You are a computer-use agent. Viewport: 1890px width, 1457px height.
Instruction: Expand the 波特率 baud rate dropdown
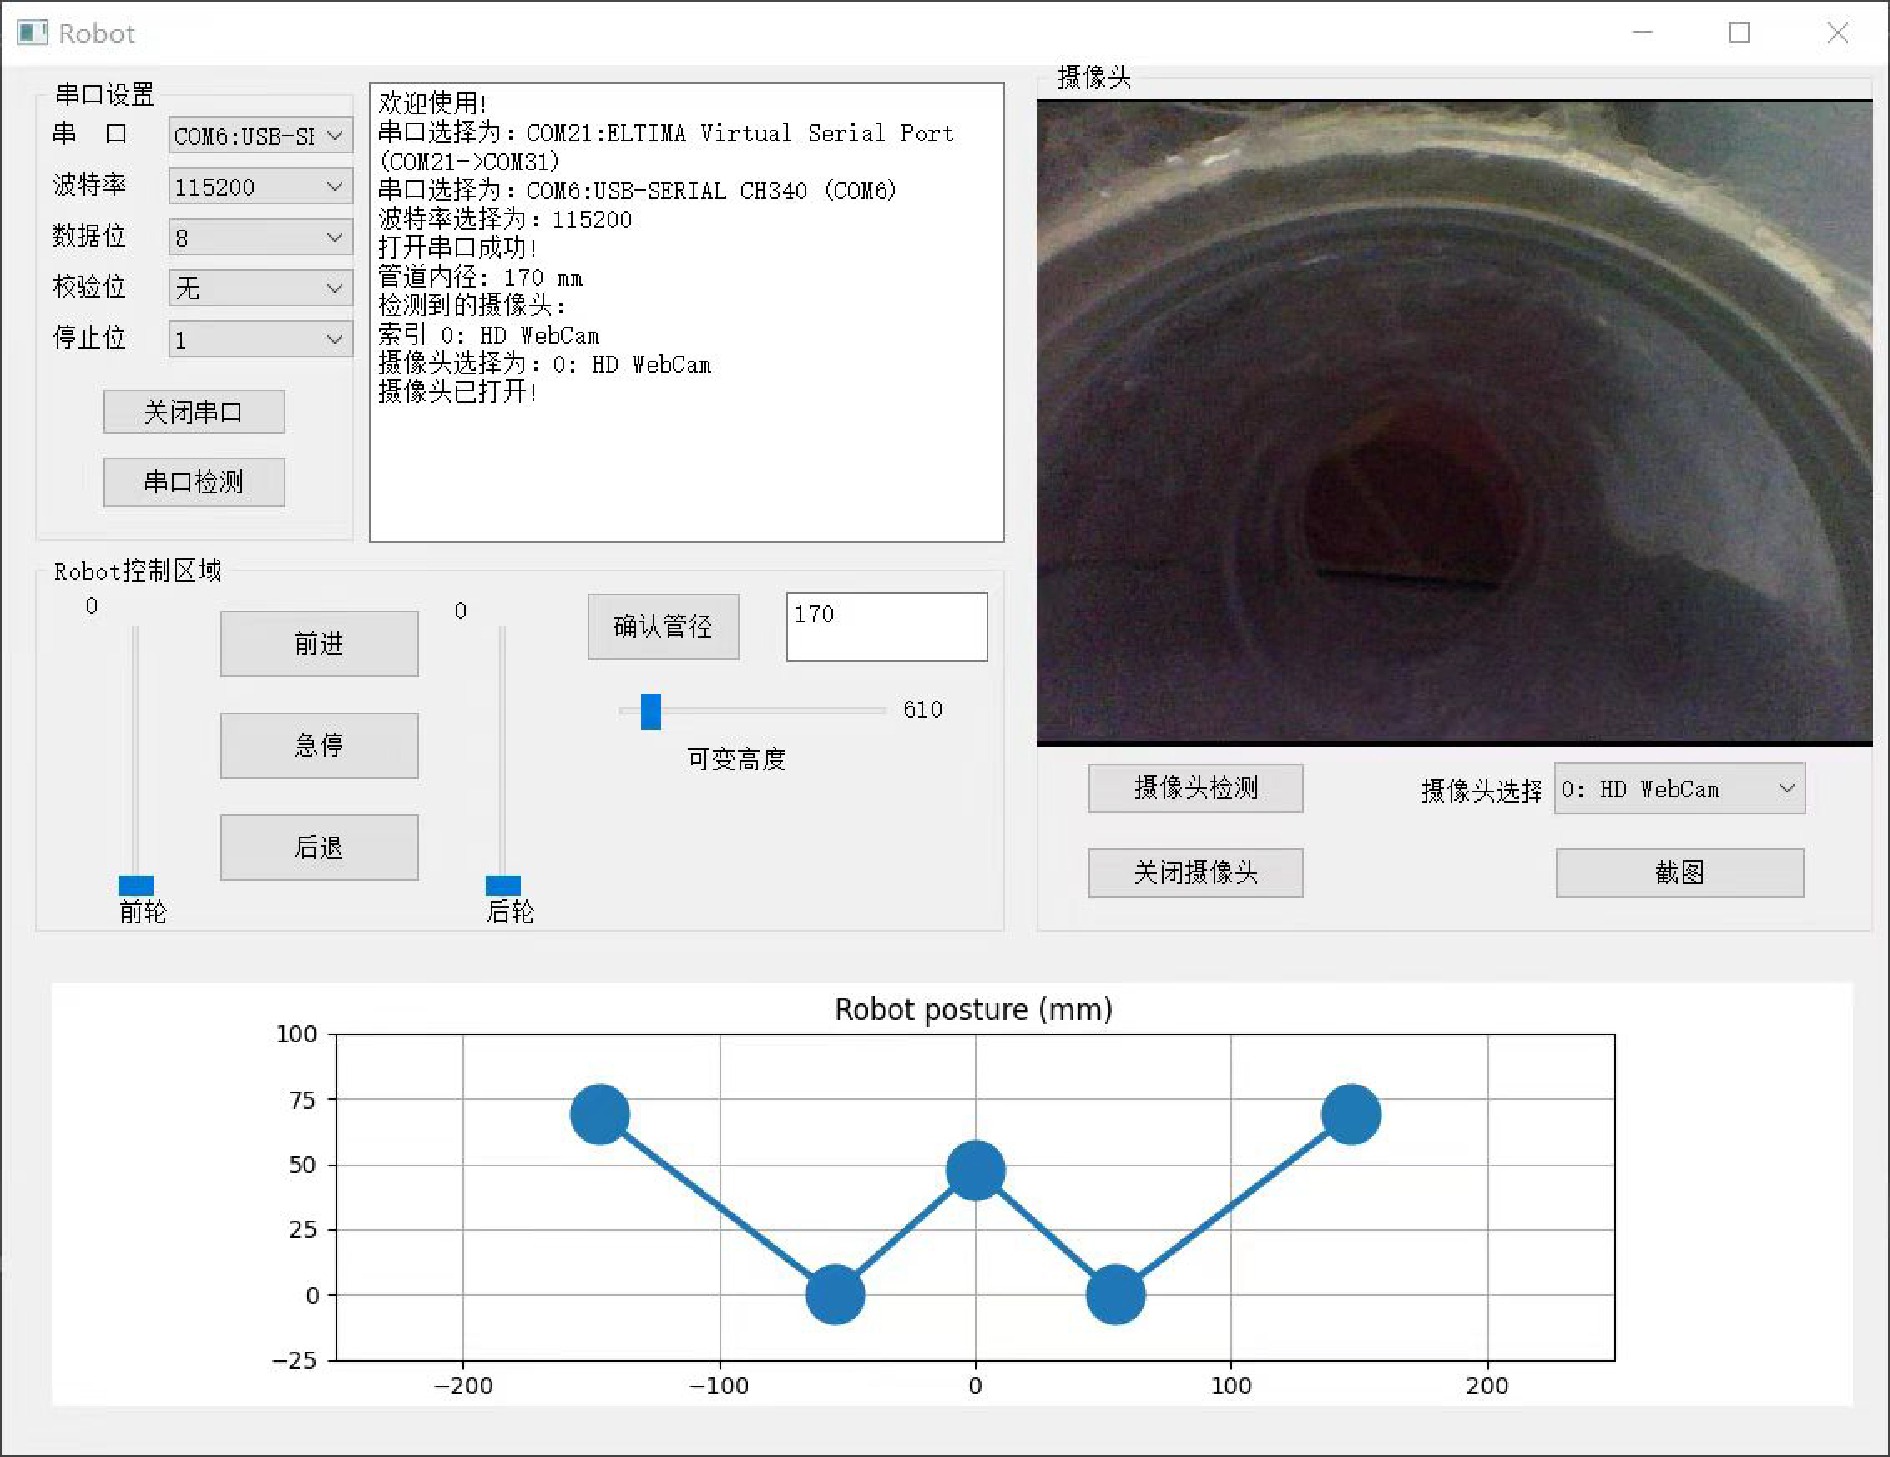(x=260, y=187)
